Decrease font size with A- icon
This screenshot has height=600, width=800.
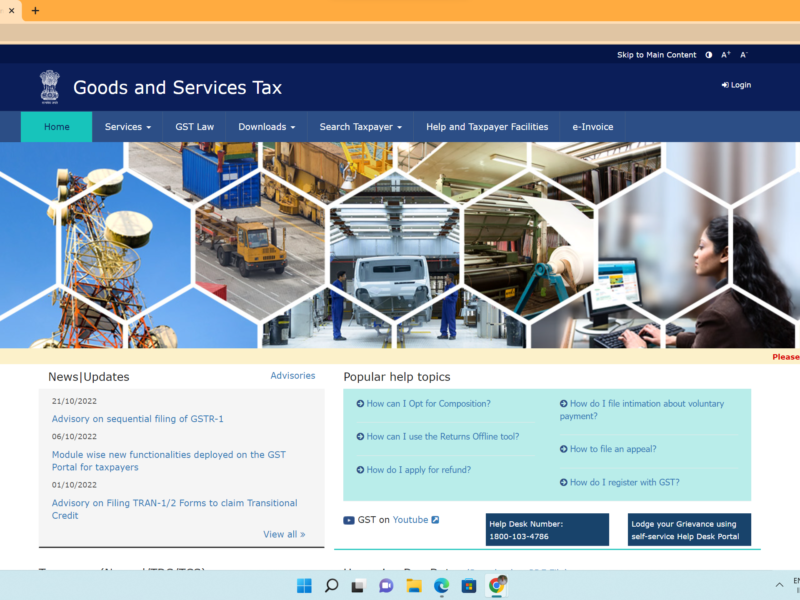[743, 55]
